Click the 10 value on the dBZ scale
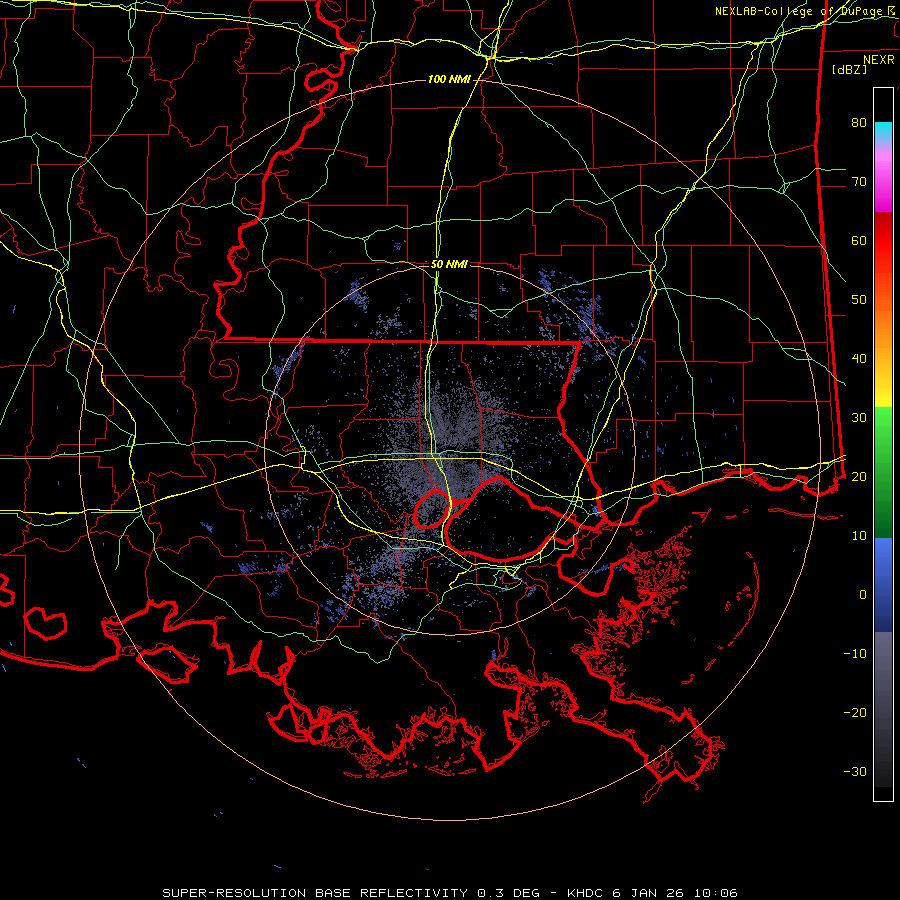The width and height of the screenshot is (900, 900). (x=859, y=536)
